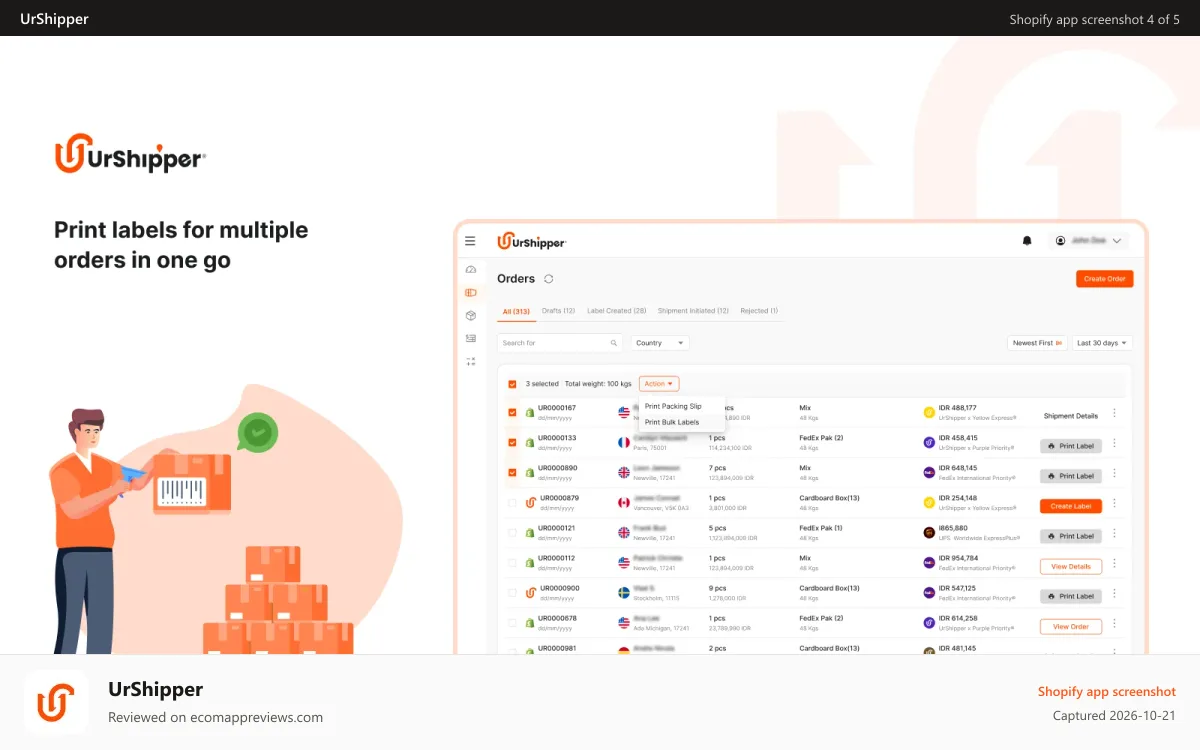Expand the user account dropdown
Image resolution: width=1200 pixels, height=750 pixels.
(x=1089, y=241)
